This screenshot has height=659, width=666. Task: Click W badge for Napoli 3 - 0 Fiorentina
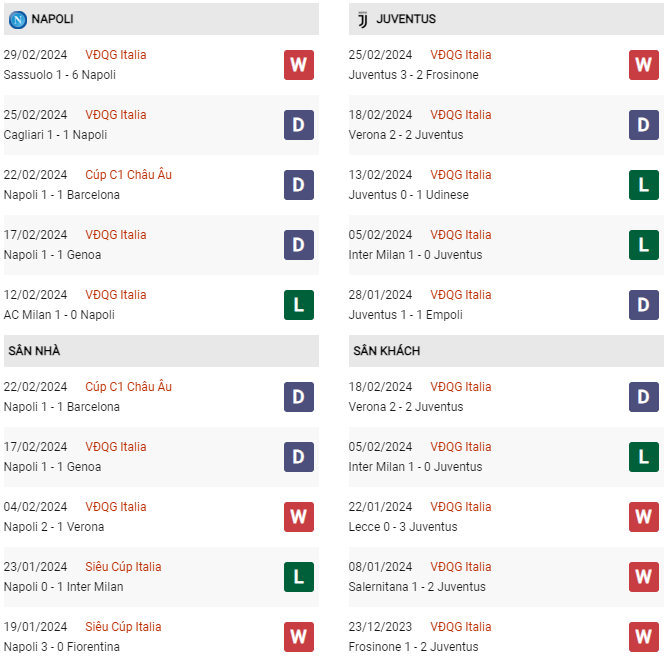click(x=299, y=637)
